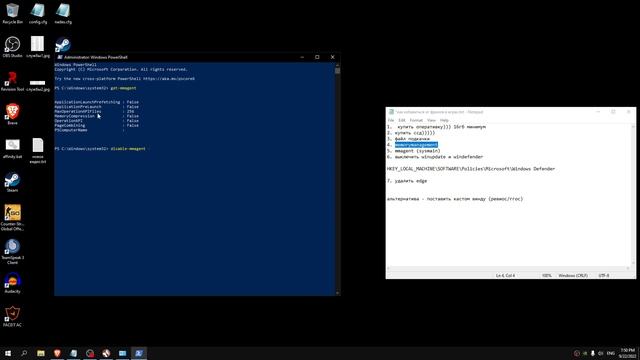Screen dimensions: 640x360
Task: Click the Notepad horizontal scrollbar
Action: (x=508, y=268)
